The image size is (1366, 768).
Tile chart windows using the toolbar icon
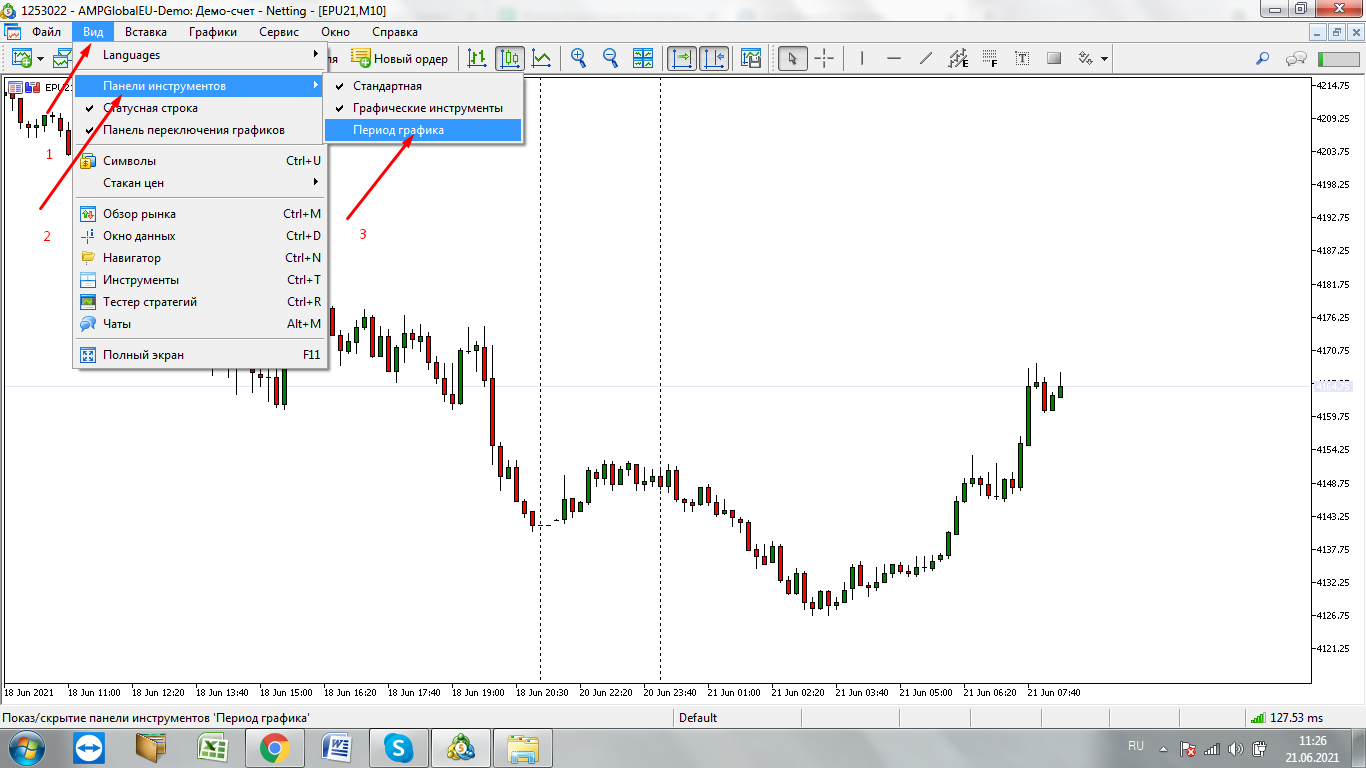click(643, 58)
